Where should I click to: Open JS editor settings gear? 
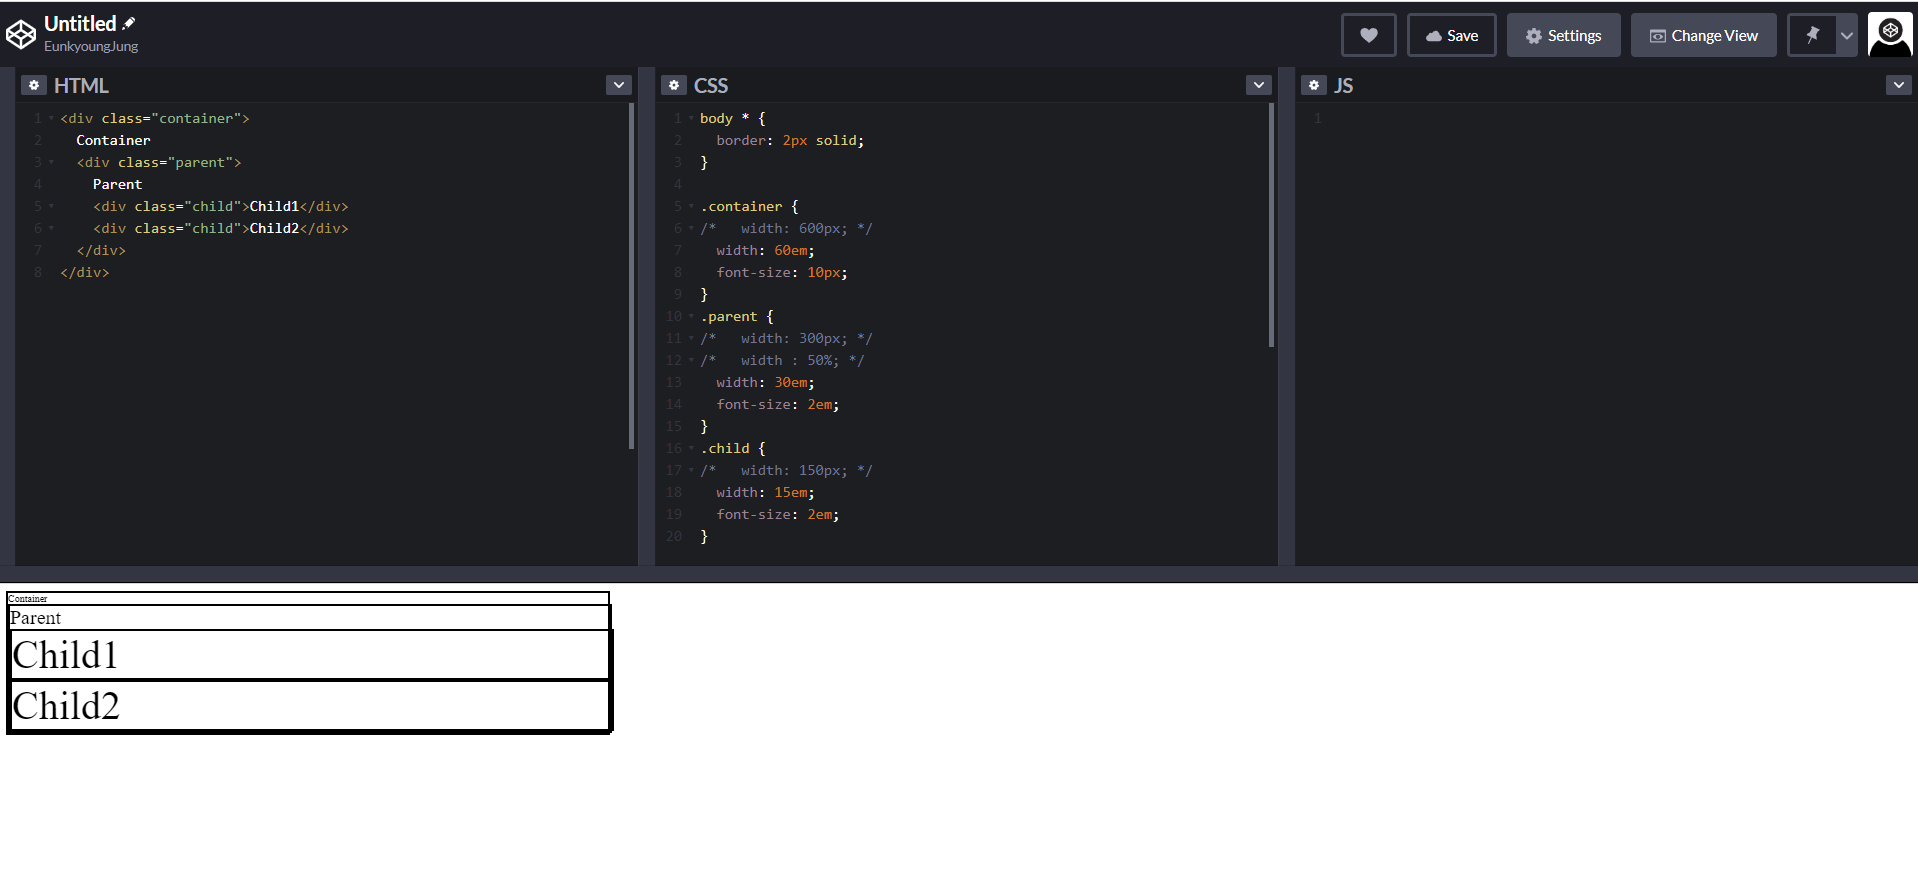click(1314, 85)
